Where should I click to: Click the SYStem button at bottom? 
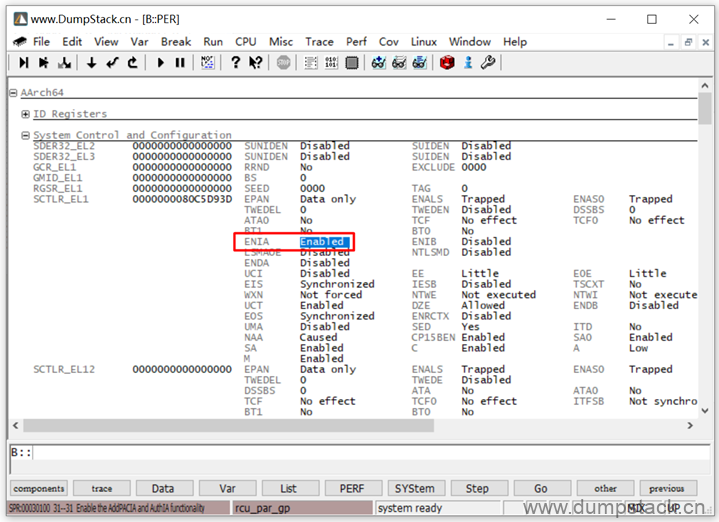(x=414, y=488)
